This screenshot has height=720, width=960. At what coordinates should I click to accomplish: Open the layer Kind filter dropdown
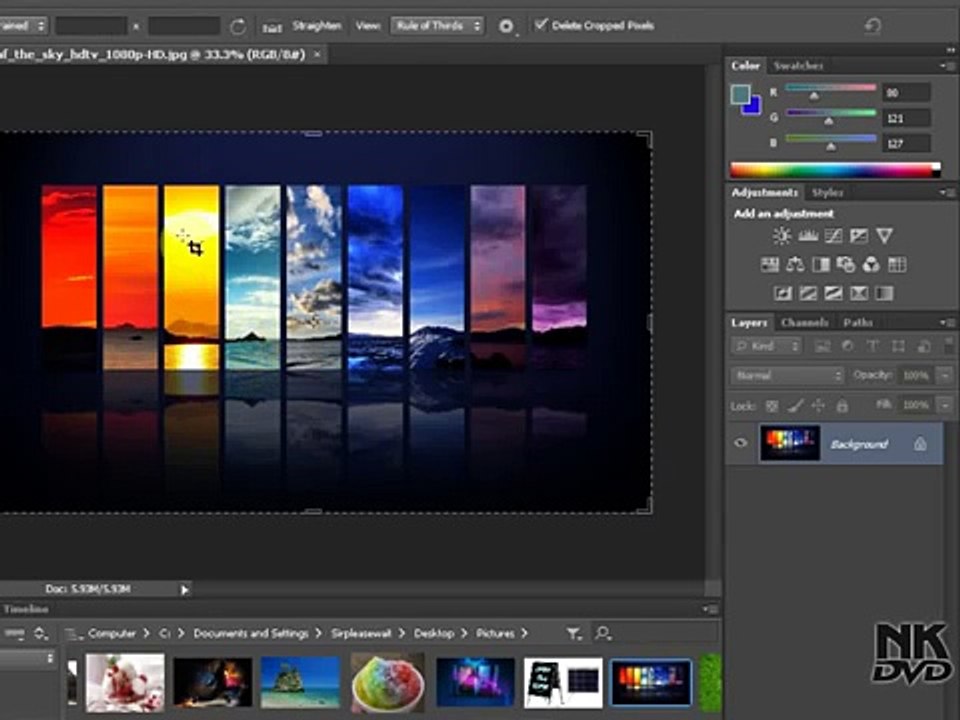(767, 346)
